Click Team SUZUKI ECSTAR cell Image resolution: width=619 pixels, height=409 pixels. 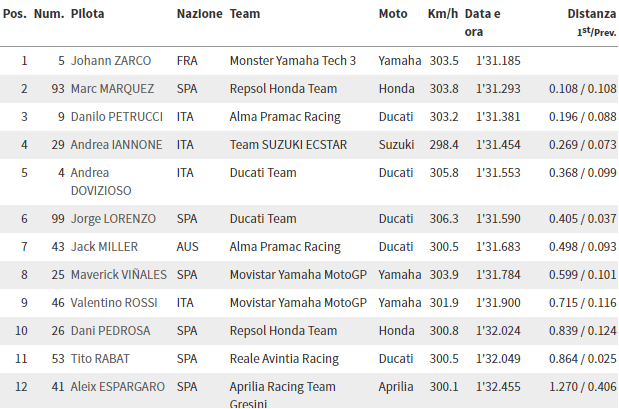pyautogui.click(x=288, y=145)
